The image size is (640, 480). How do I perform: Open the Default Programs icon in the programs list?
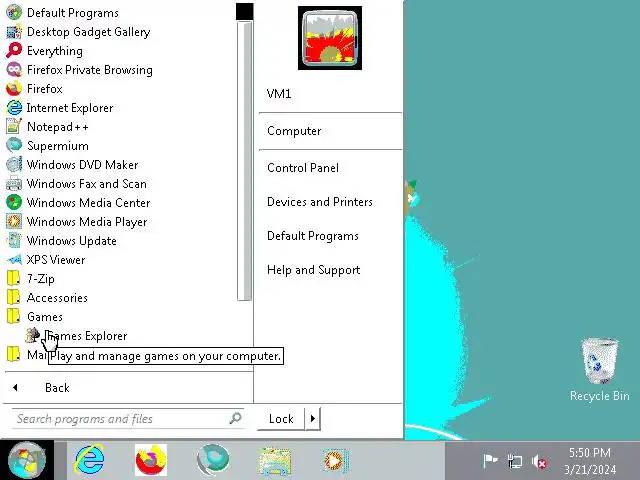(14, 13)
